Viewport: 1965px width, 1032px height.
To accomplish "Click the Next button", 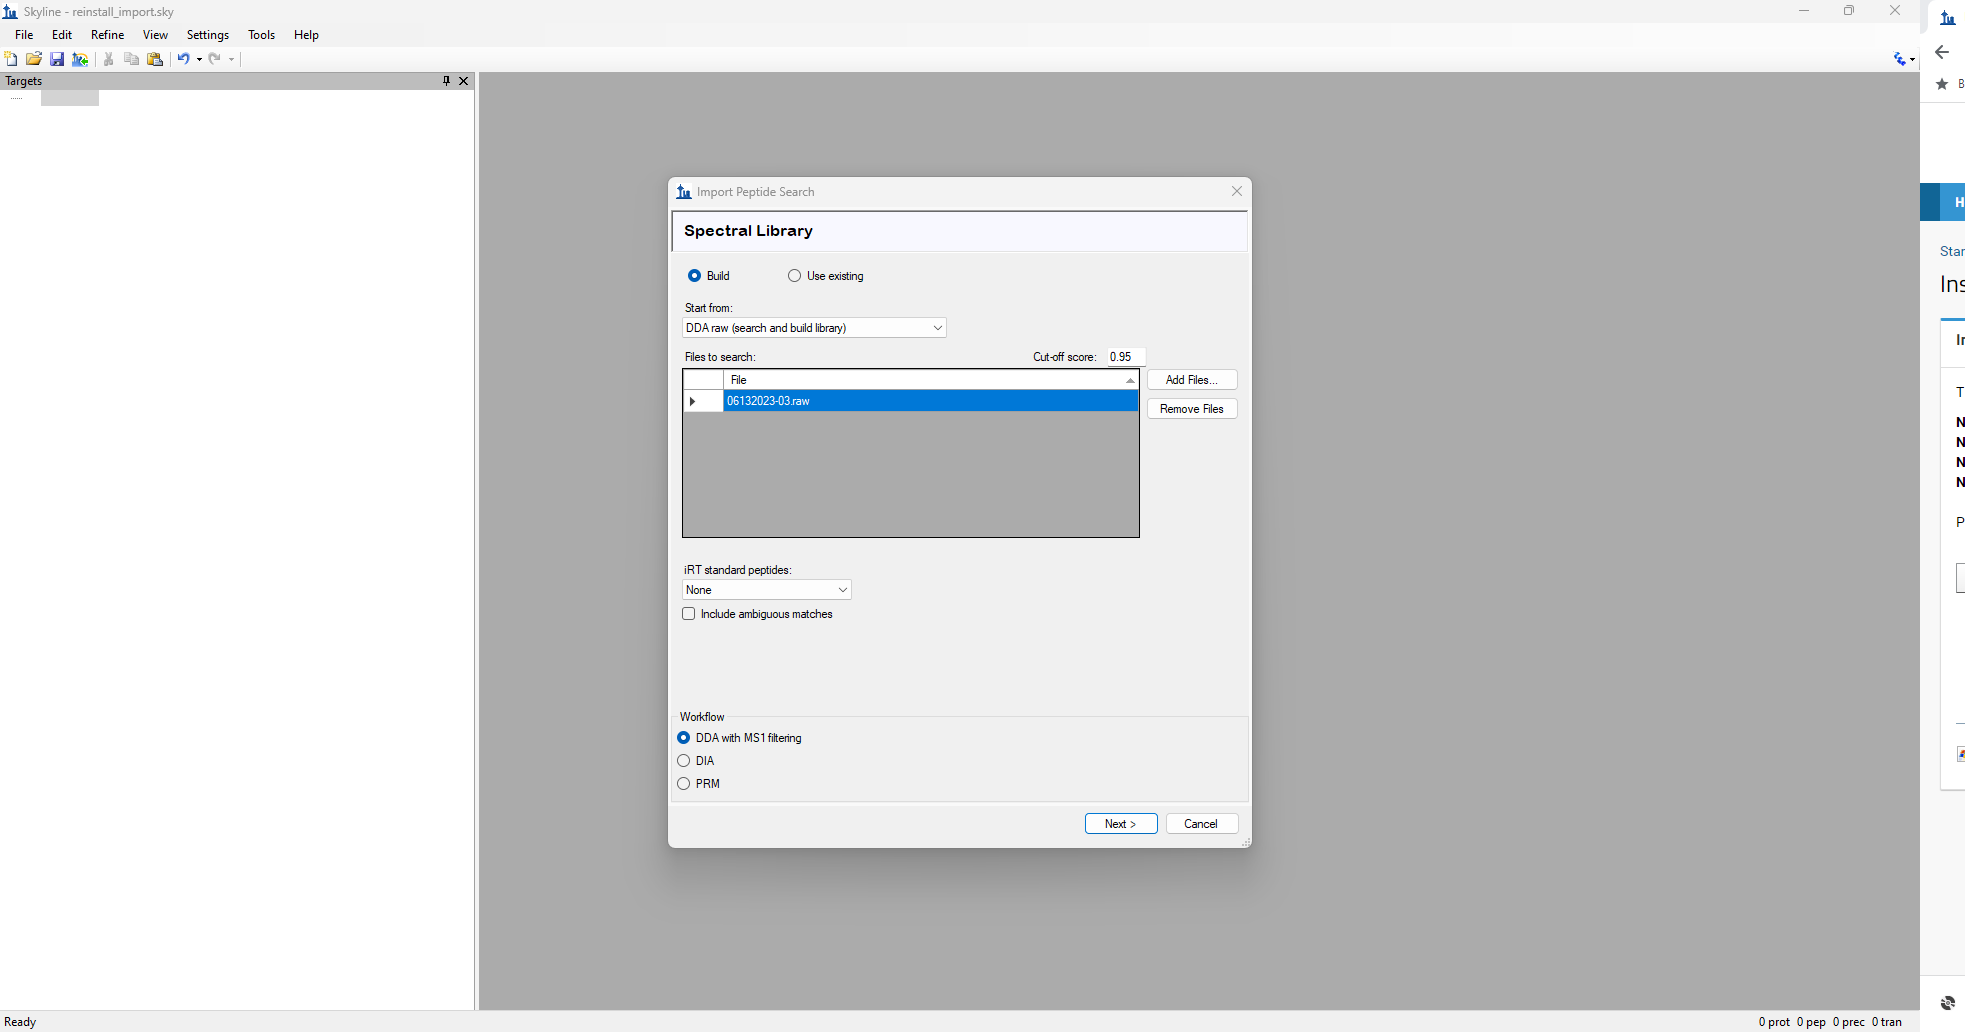I will pyautogui.click(x=1120, y=824).
